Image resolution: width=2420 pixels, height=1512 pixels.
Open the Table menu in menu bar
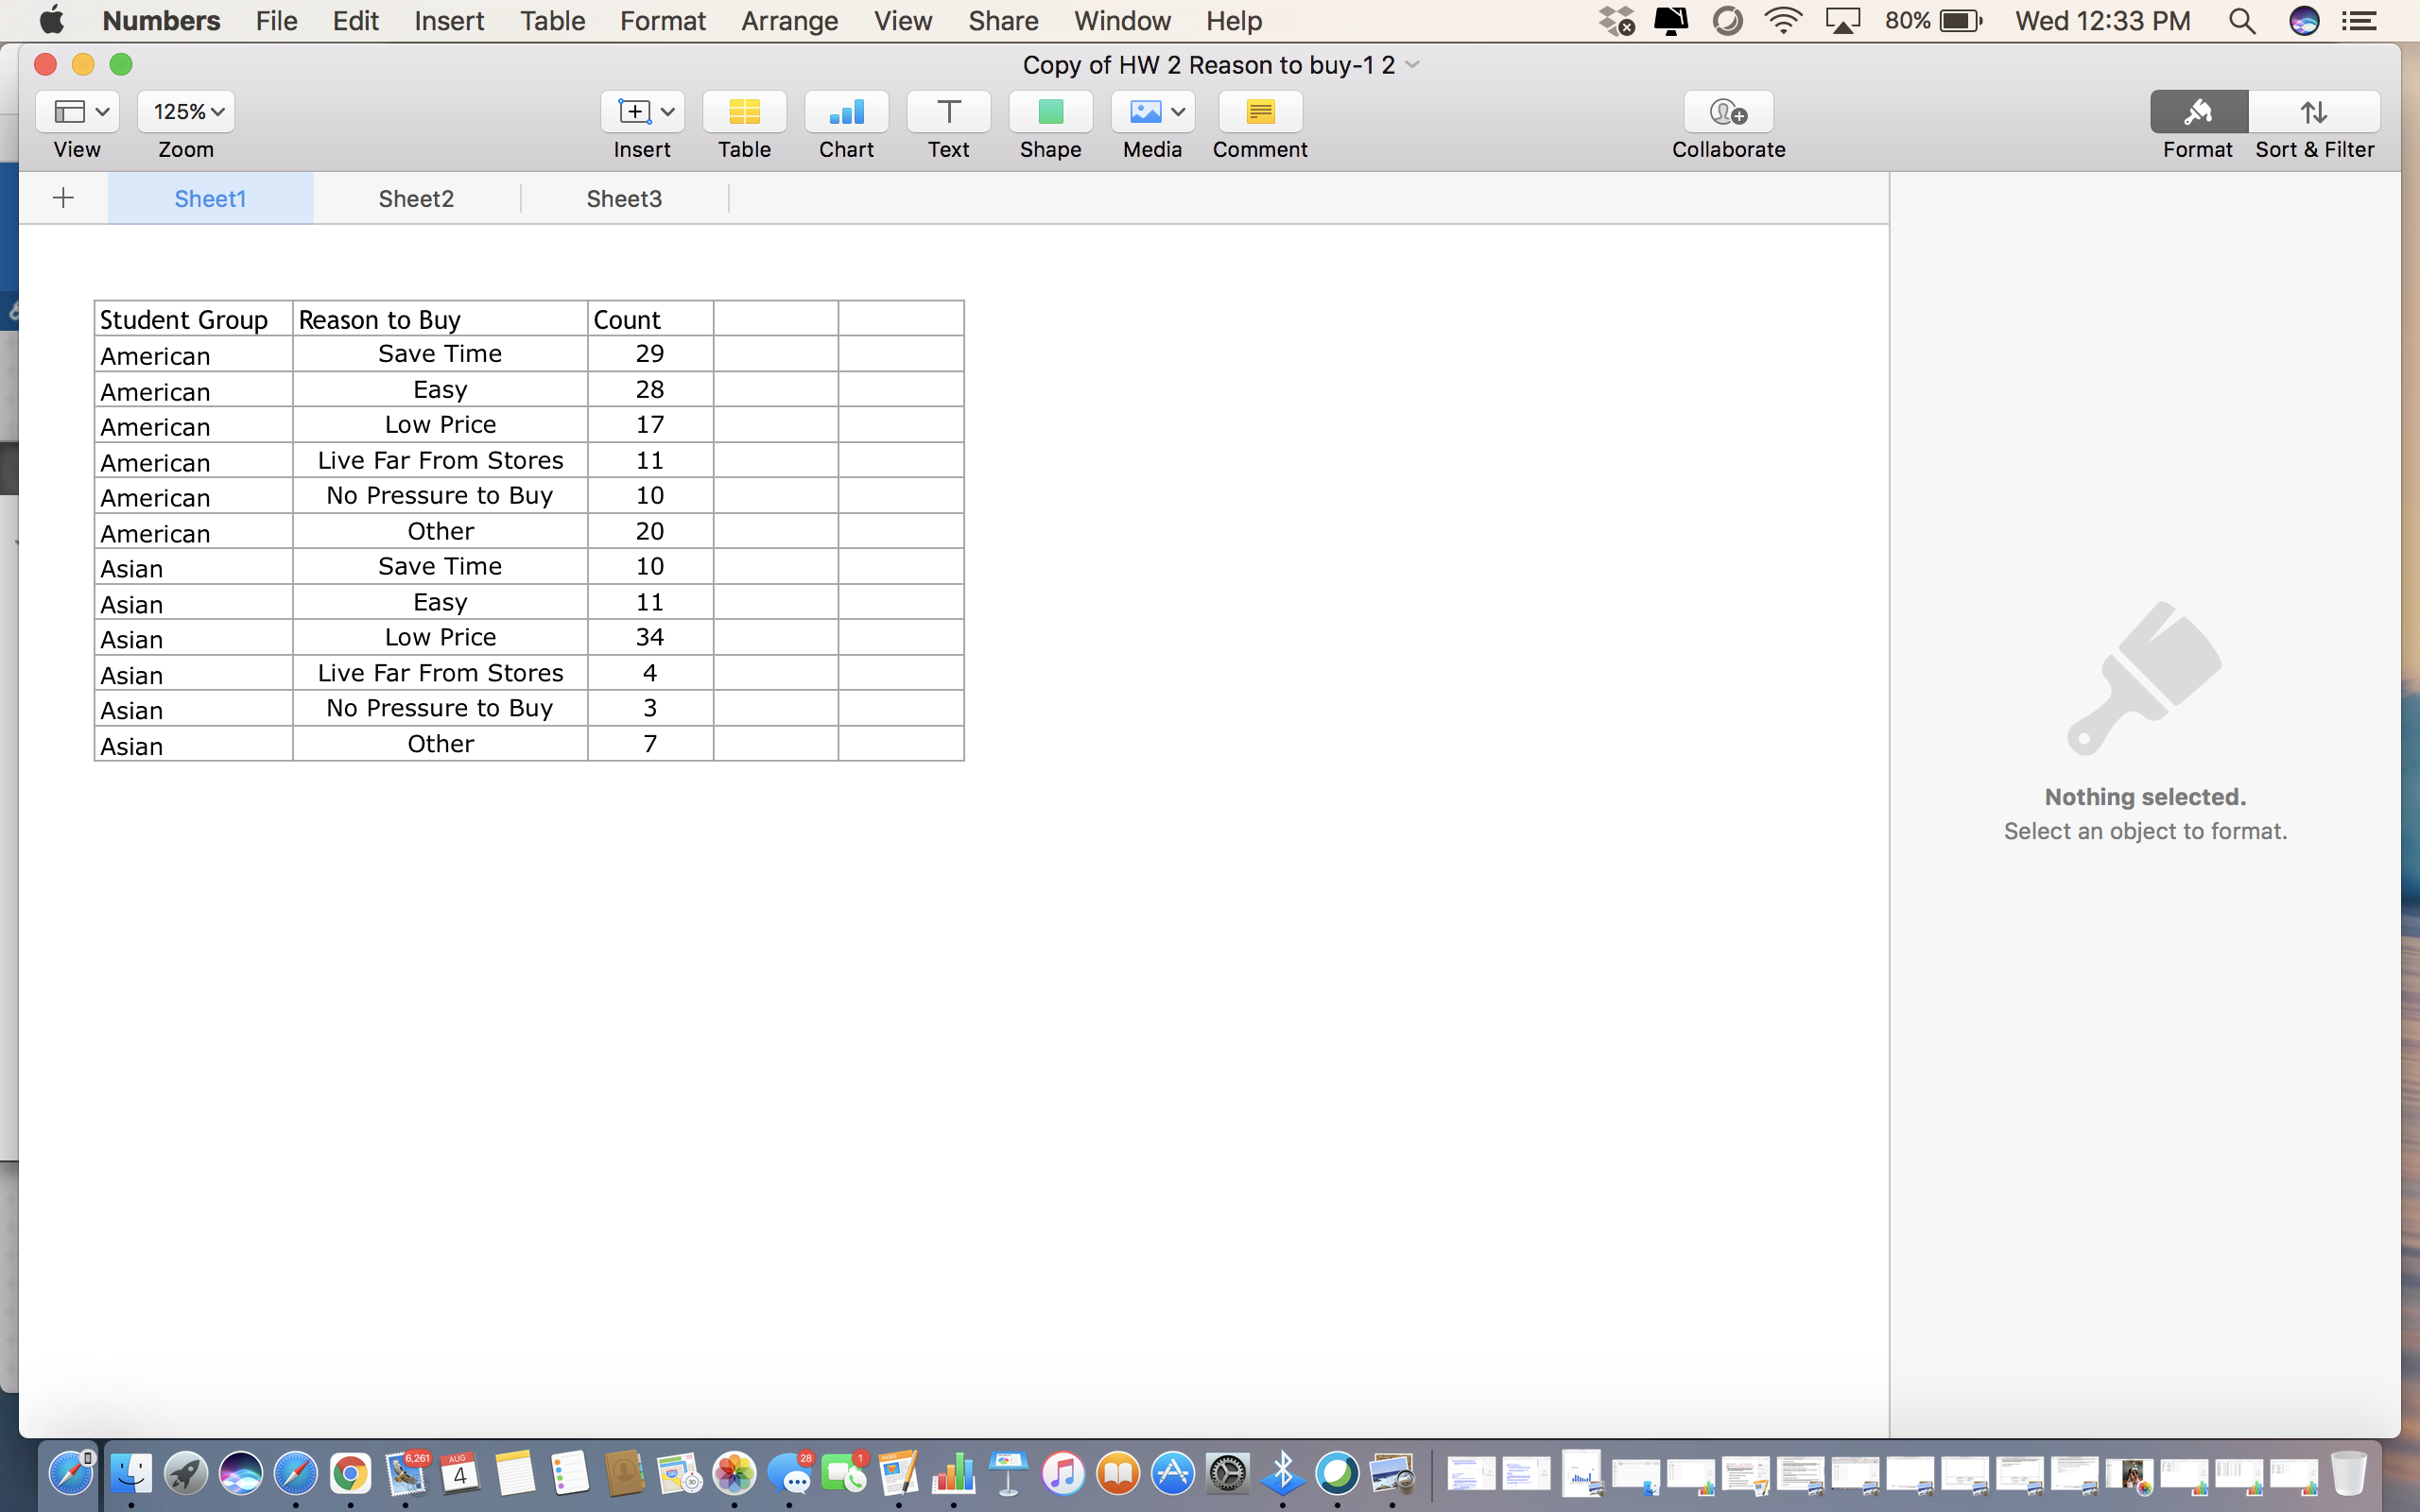tap(552, 21)
